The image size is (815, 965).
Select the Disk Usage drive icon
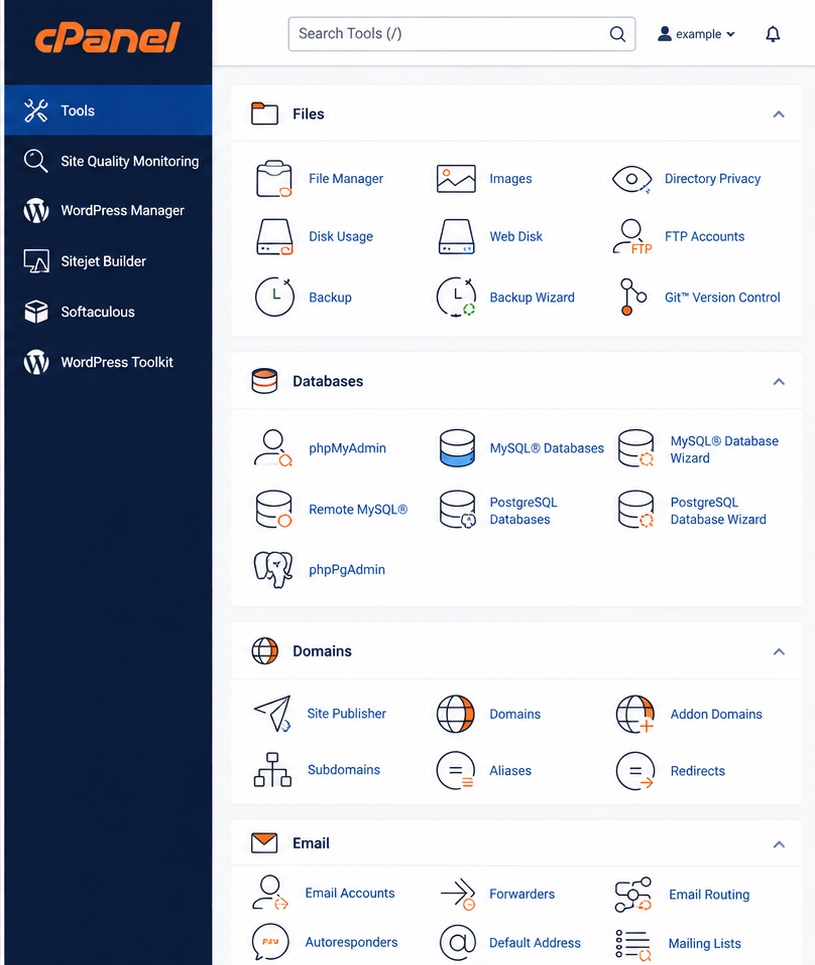(274, 236)
